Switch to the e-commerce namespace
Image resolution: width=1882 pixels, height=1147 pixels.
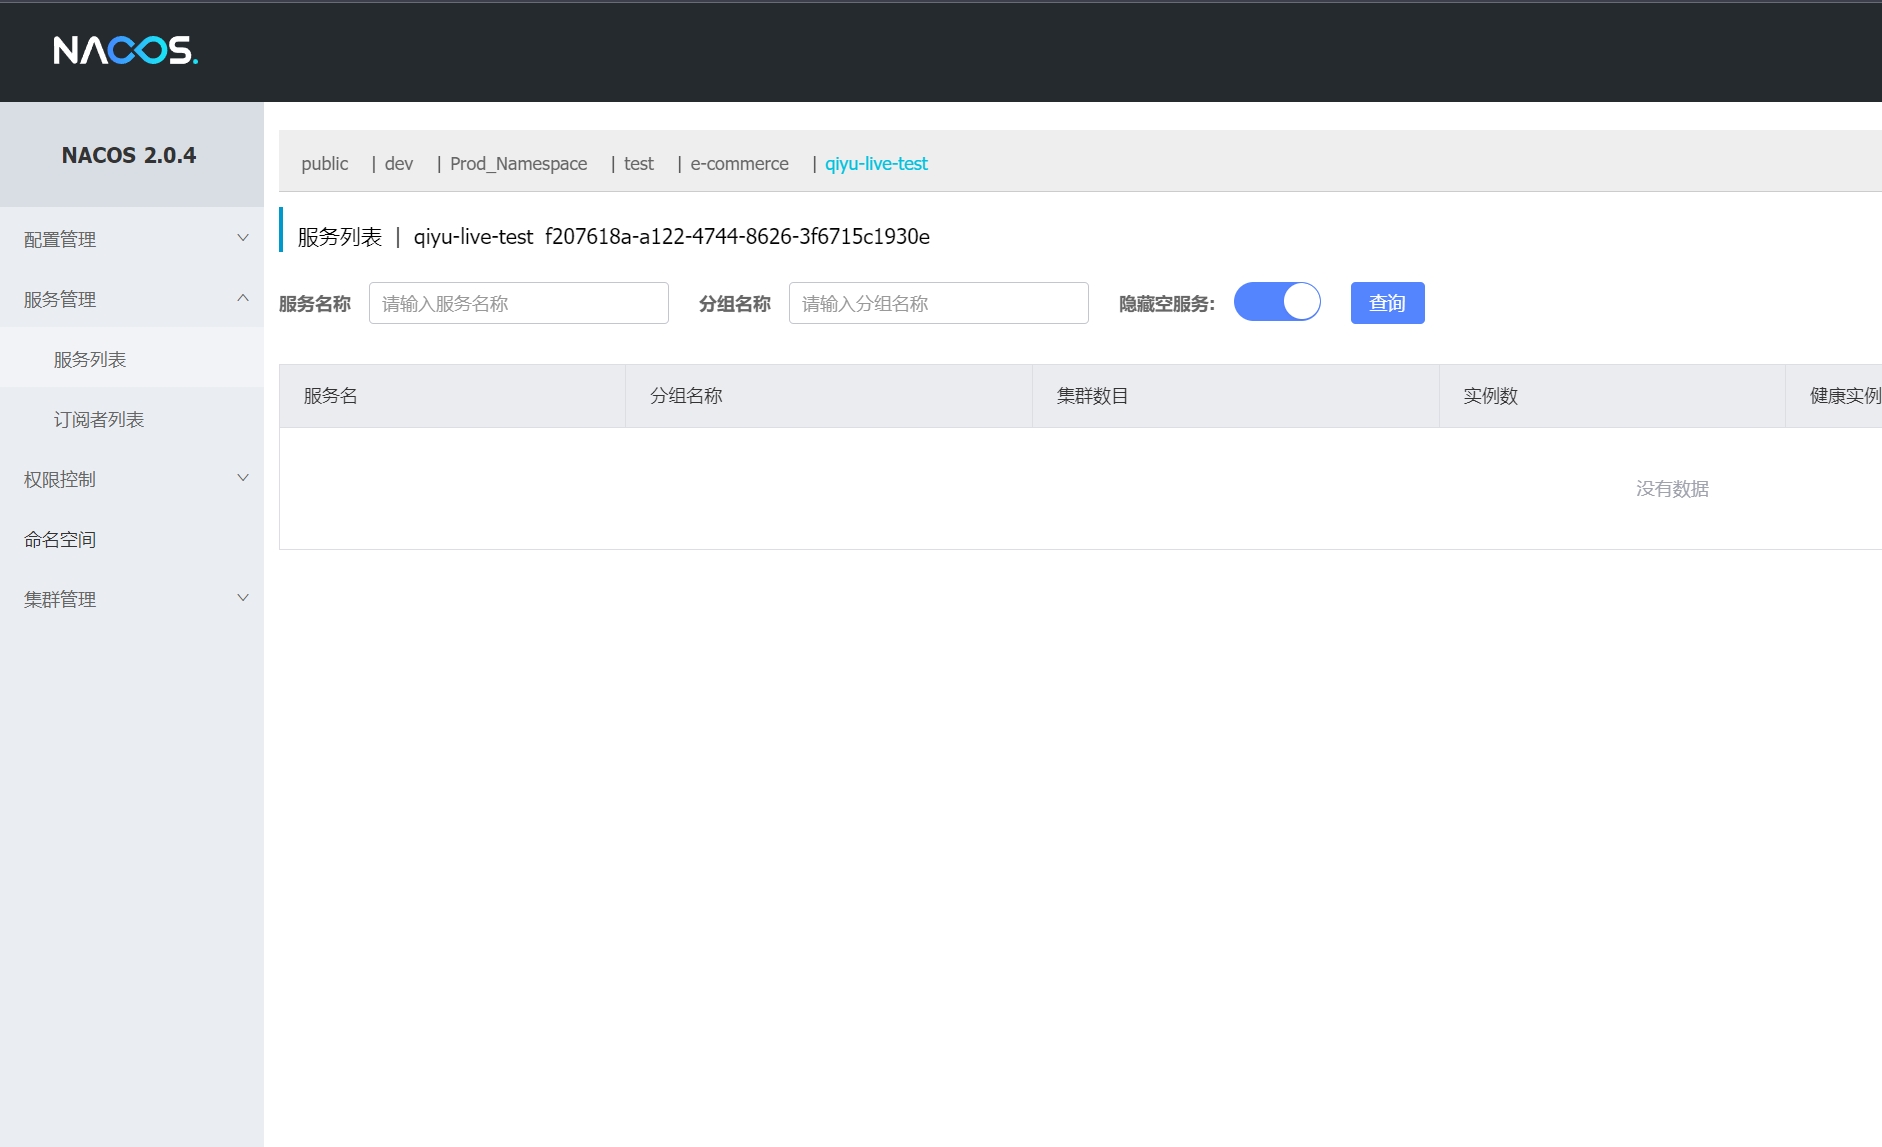coord(739,163)
